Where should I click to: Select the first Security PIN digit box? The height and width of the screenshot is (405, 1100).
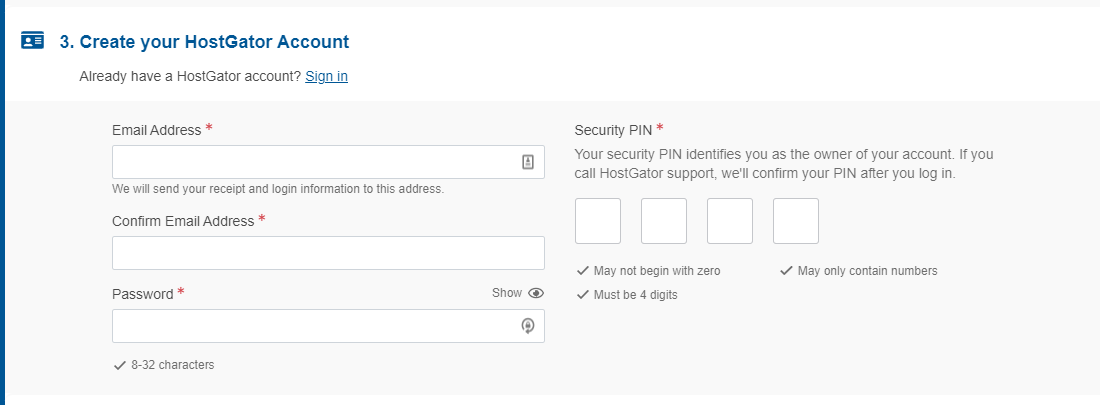pos(598,221)
